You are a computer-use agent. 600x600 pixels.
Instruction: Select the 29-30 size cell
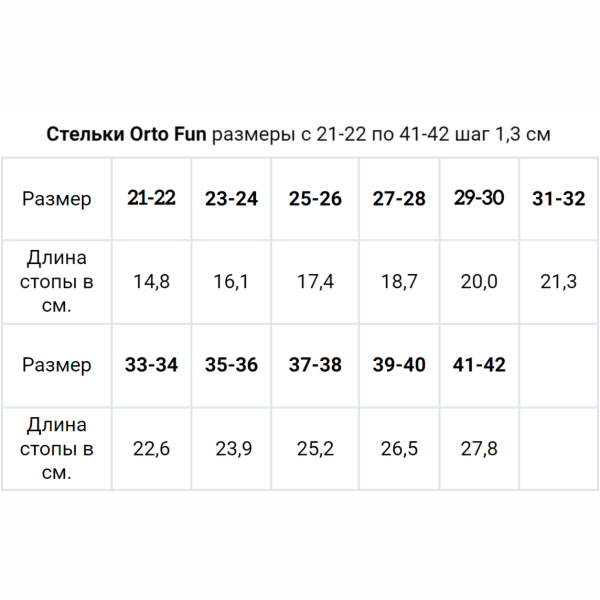pyautogui.click(x=478, y=198)
